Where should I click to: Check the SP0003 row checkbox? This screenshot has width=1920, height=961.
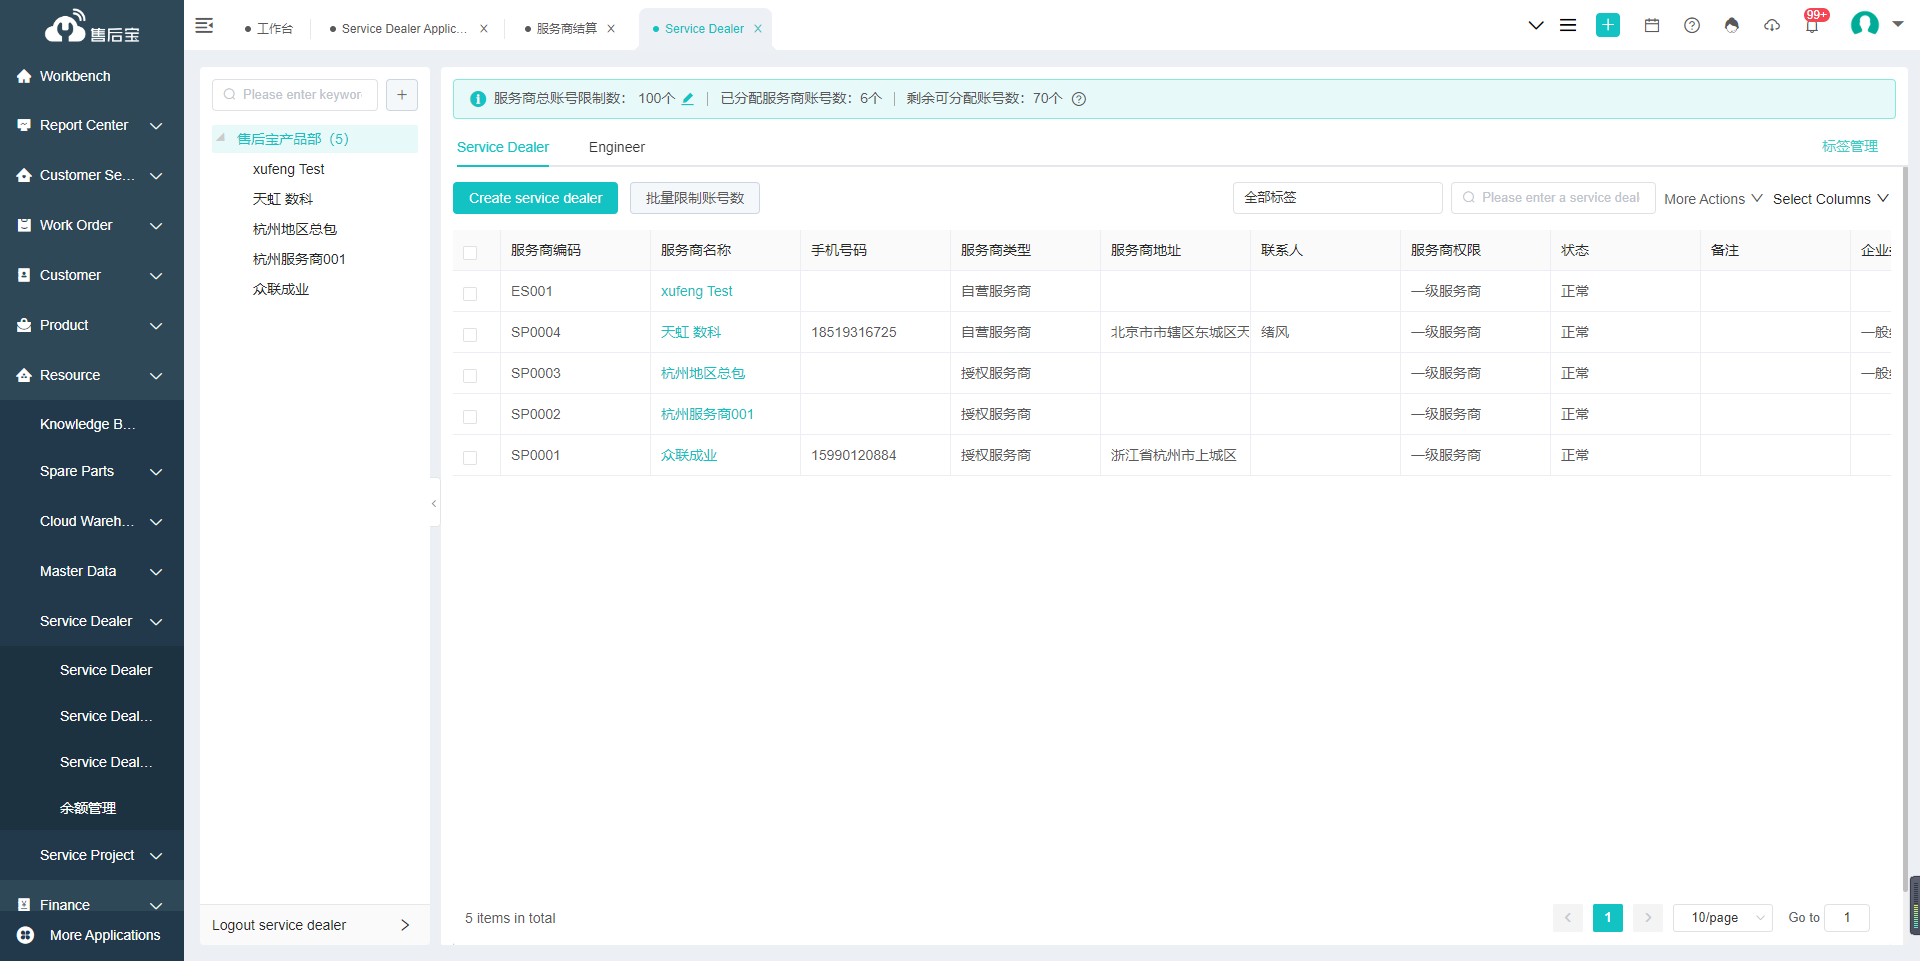(470, 376)
